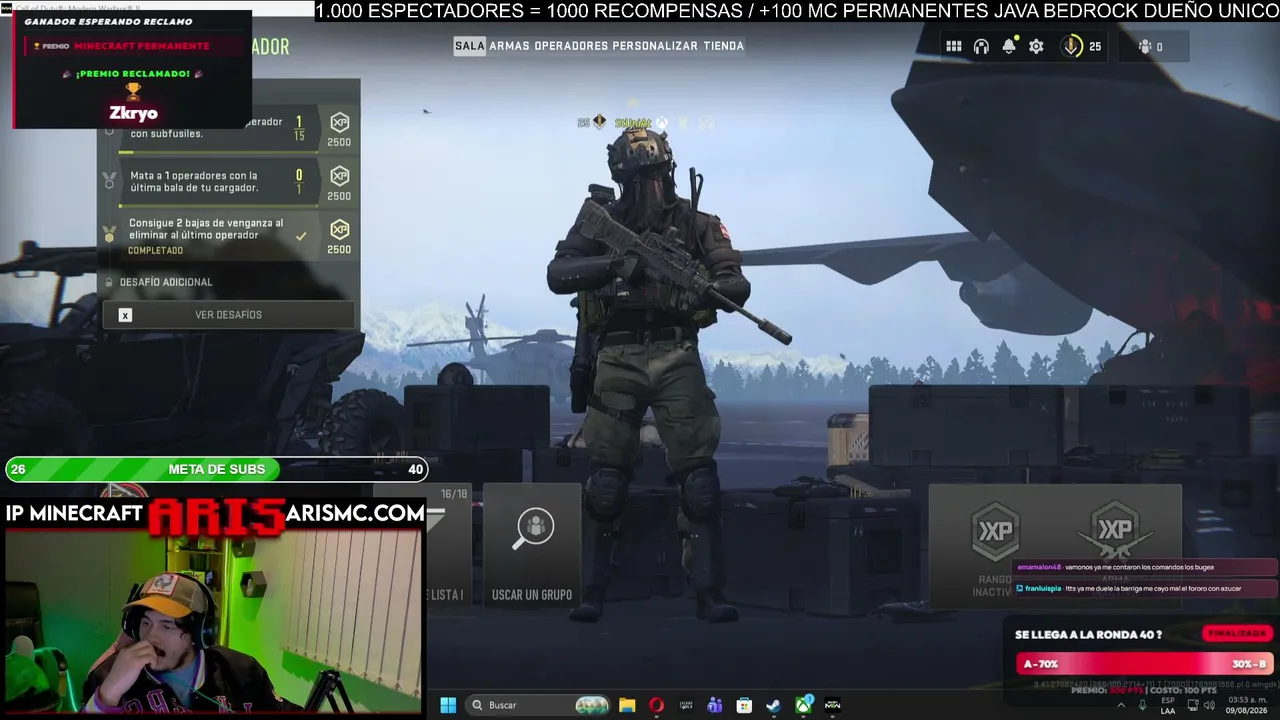This screenshot has width=1280, height=720.
Task: Click the battle pass token icon showing 25
Action: (x=1072, y=46)
